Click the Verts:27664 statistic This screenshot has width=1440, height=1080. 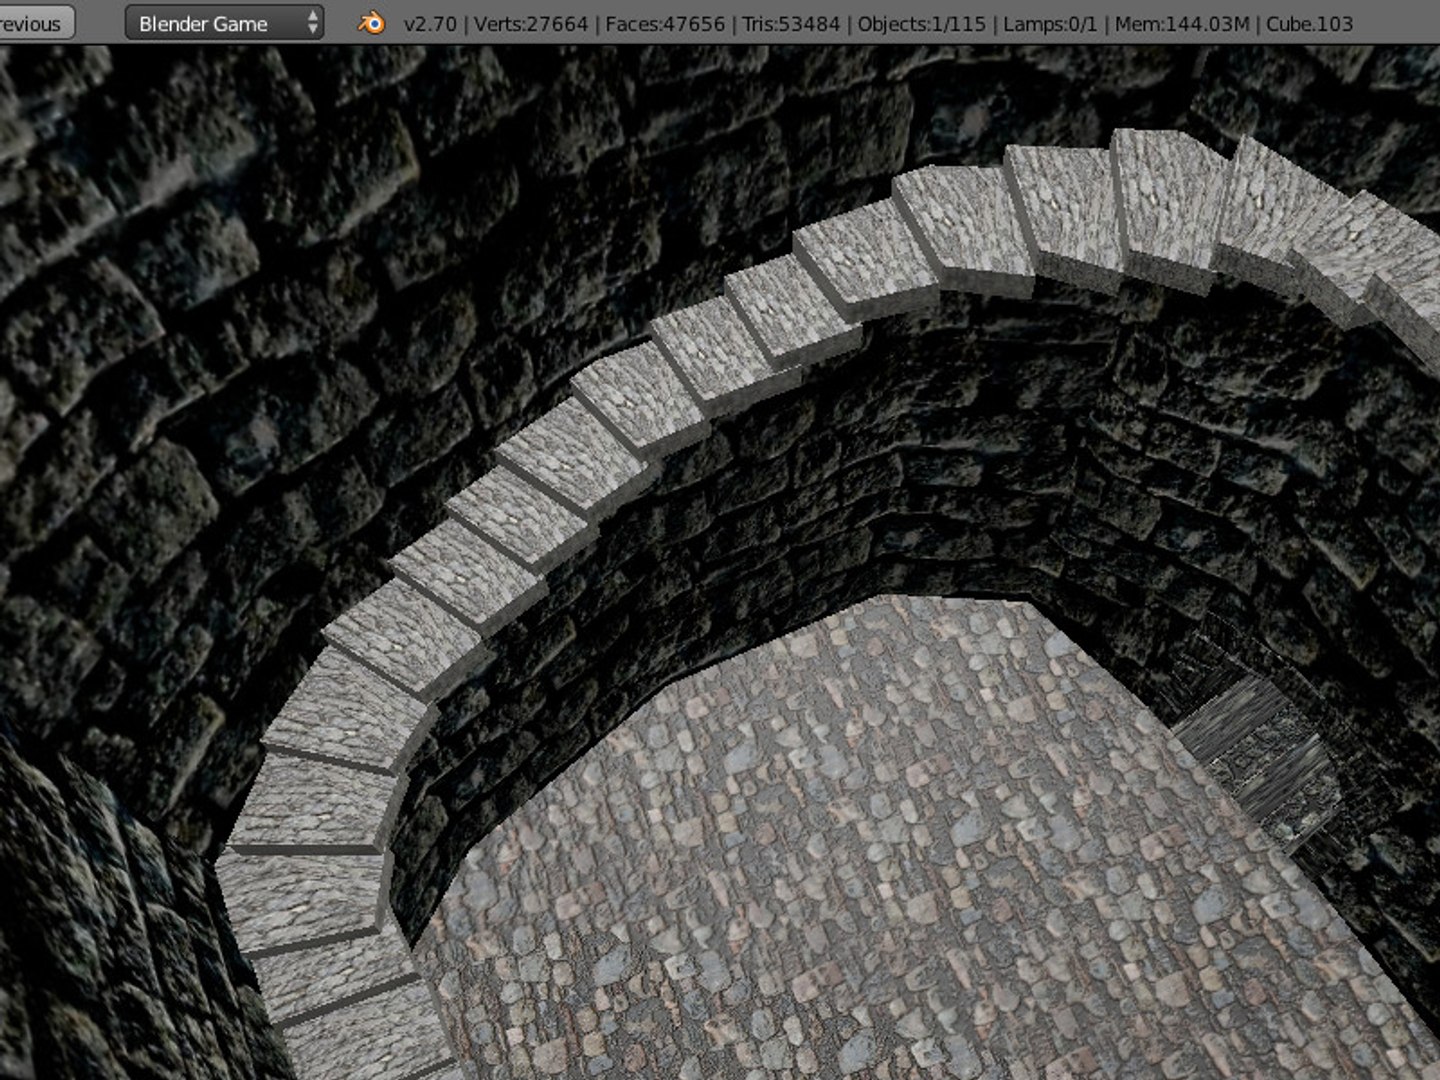[531, 24]
